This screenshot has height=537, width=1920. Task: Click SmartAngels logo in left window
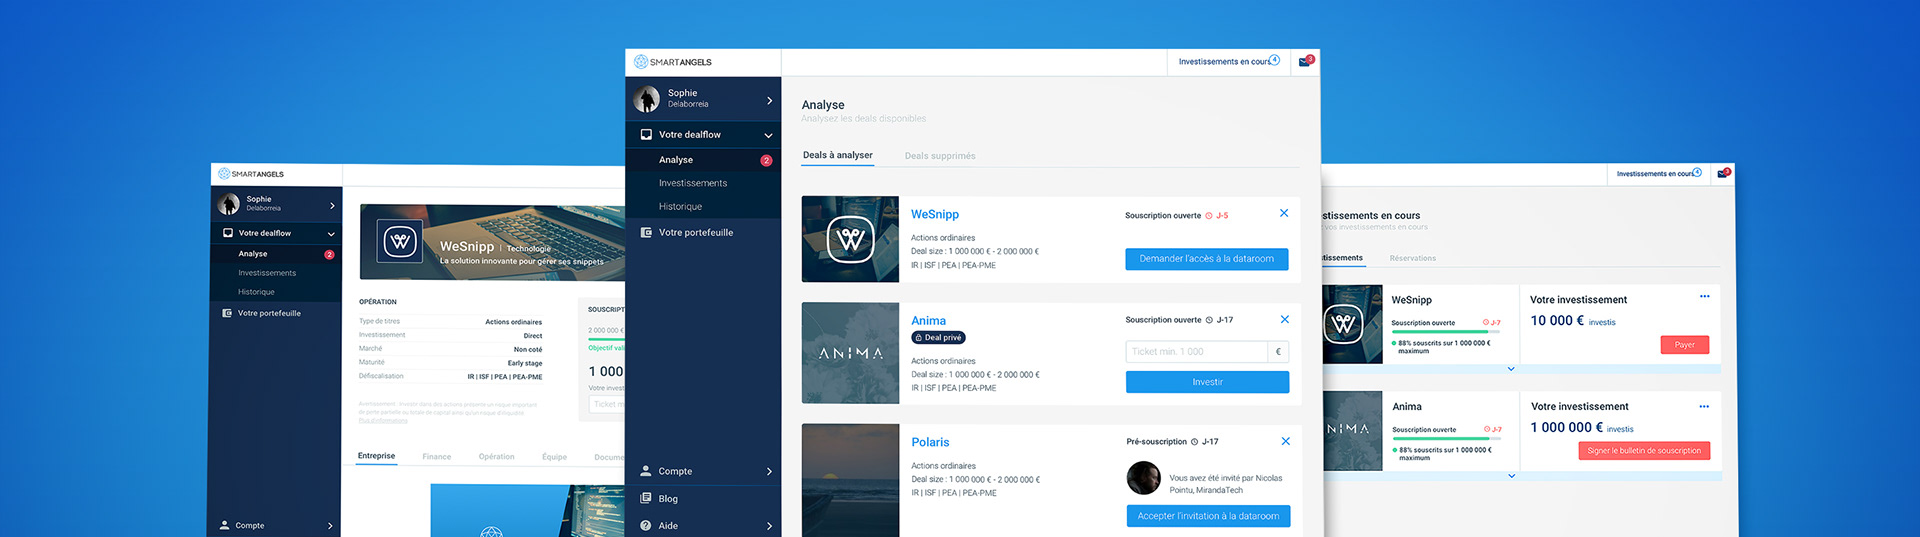pyautogui.click(x=251, y=174)
